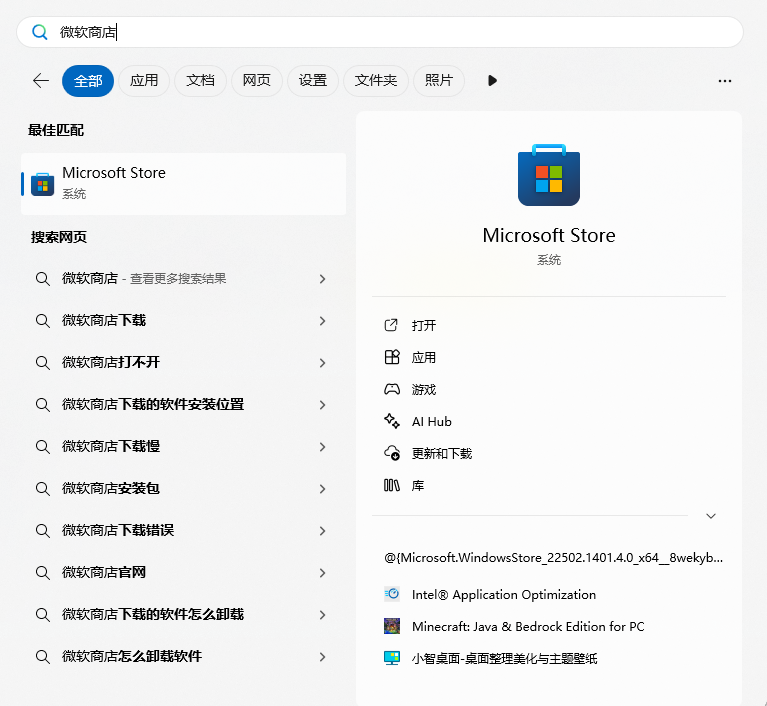Image resolution: width=767 pixels, height=706 pixels.
Task: Select web suggestion 微软商店下载错误
Action: coord(181,531)
